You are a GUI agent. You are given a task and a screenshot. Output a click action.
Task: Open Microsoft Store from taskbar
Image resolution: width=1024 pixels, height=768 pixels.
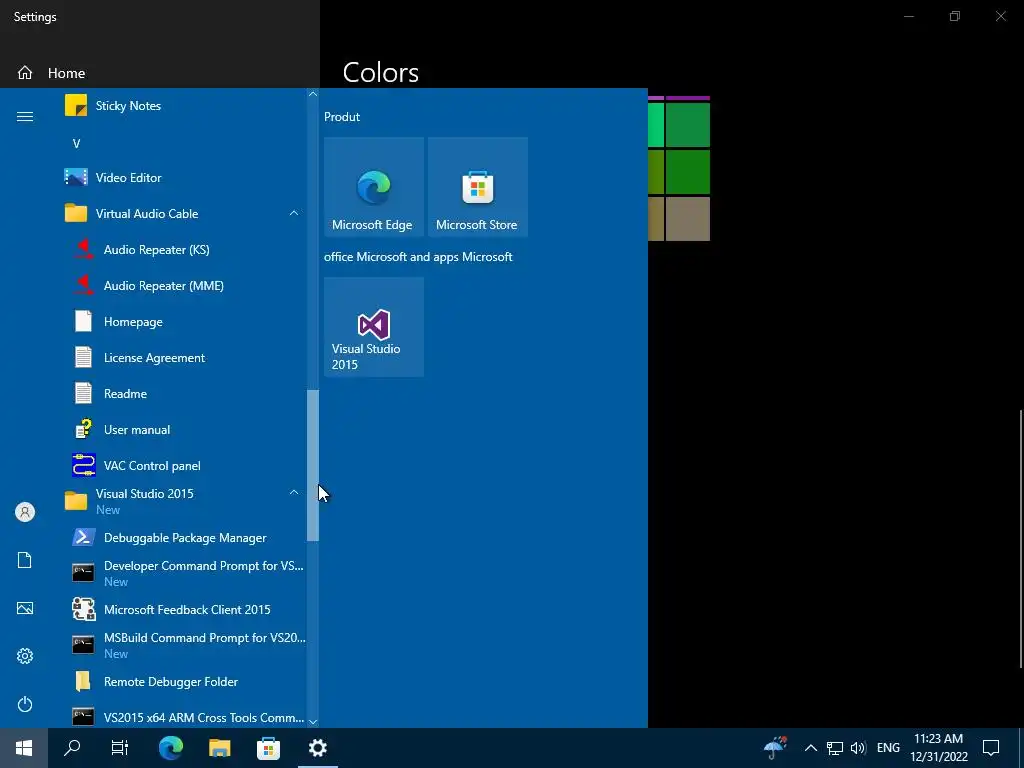(x=268, y=748)
